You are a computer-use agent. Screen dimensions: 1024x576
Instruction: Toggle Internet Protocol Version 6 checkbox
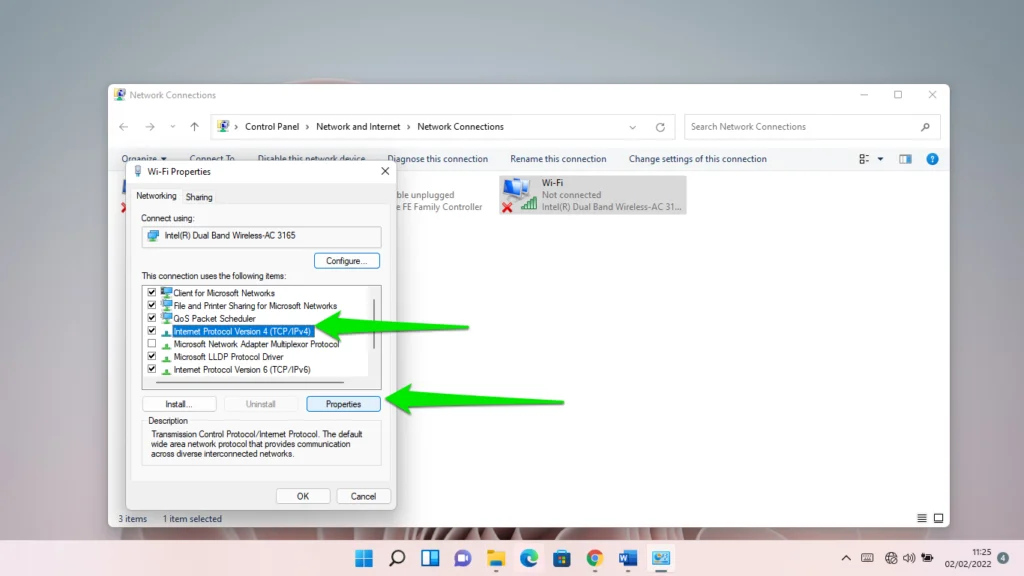(152, 369)
